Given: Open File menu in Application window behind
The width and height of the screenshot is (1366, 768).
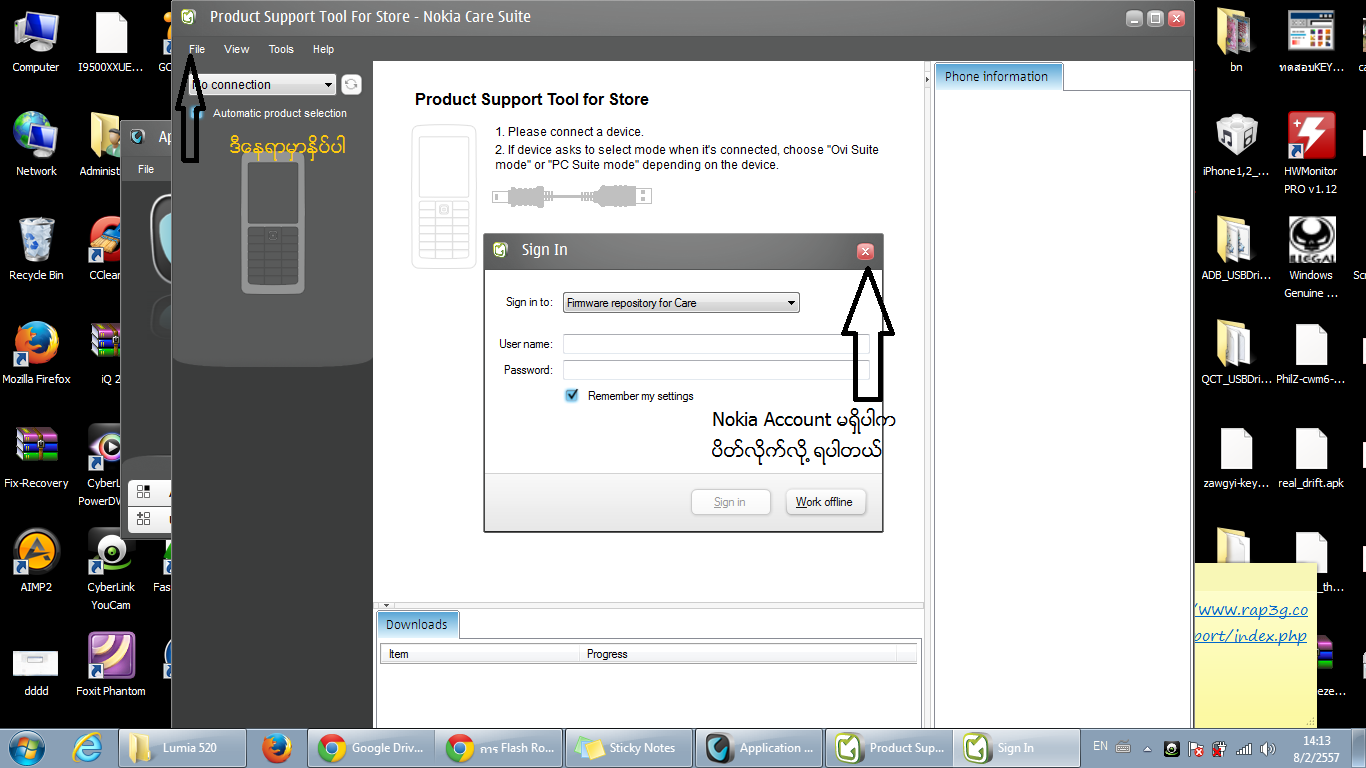Looking at the screenshot, I should point(146,169).
